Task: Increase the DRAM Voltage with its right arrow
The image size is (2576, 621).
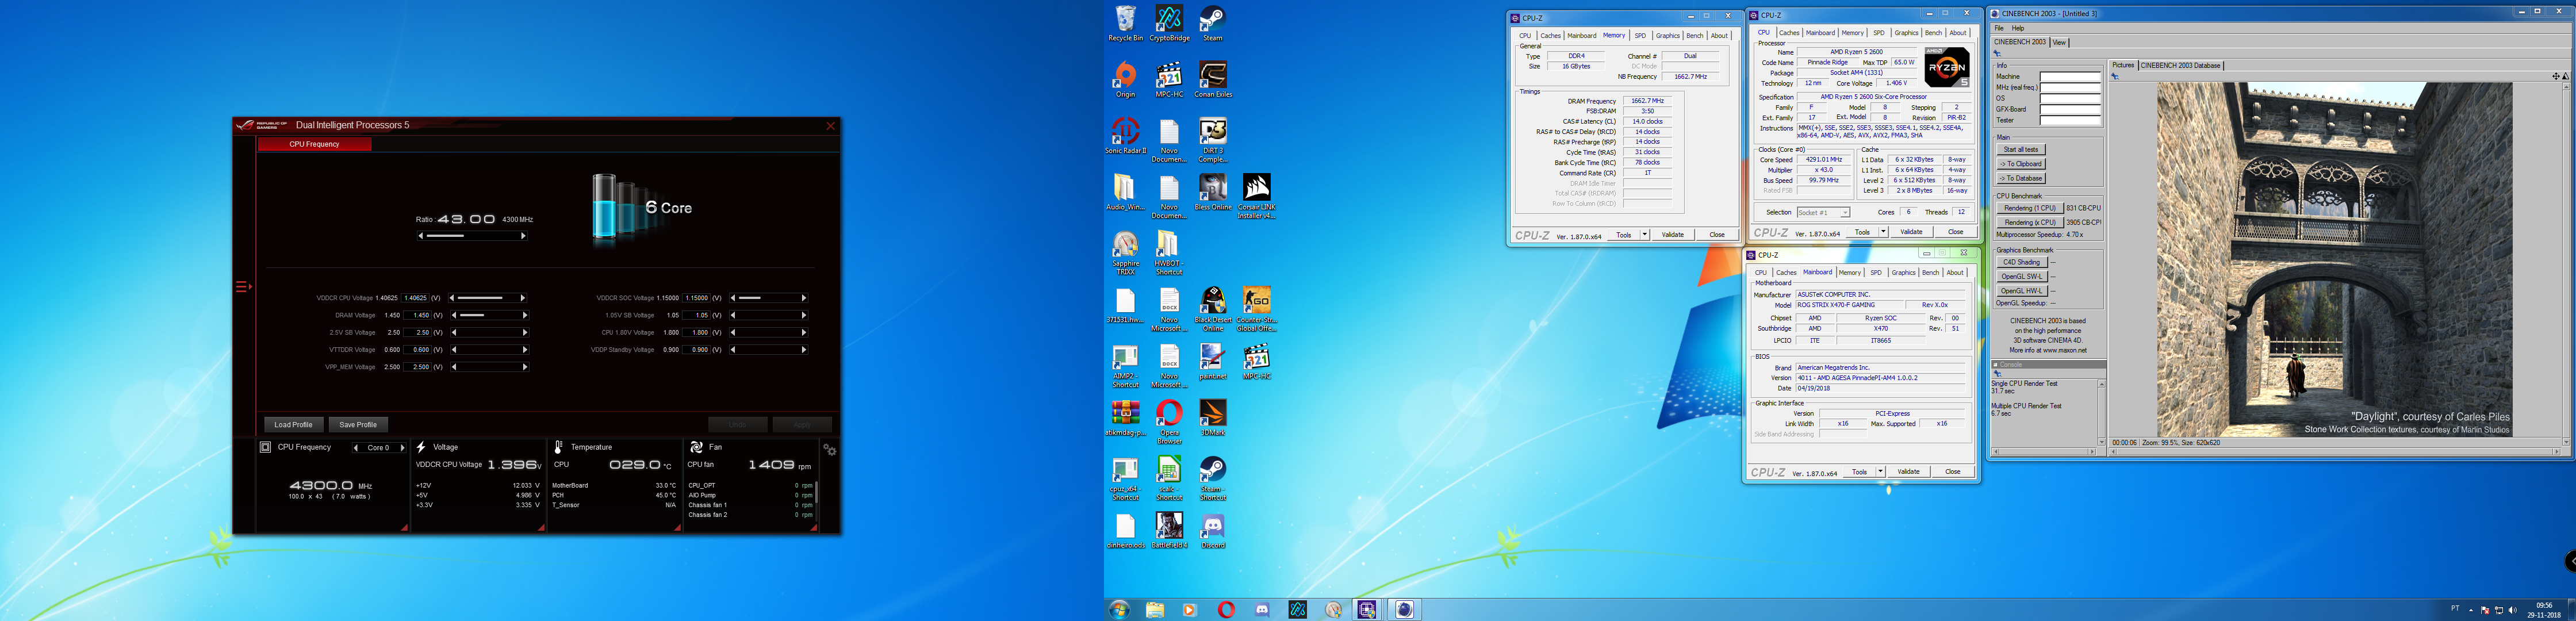Action: pyautogui.click(x=524, y=315)
